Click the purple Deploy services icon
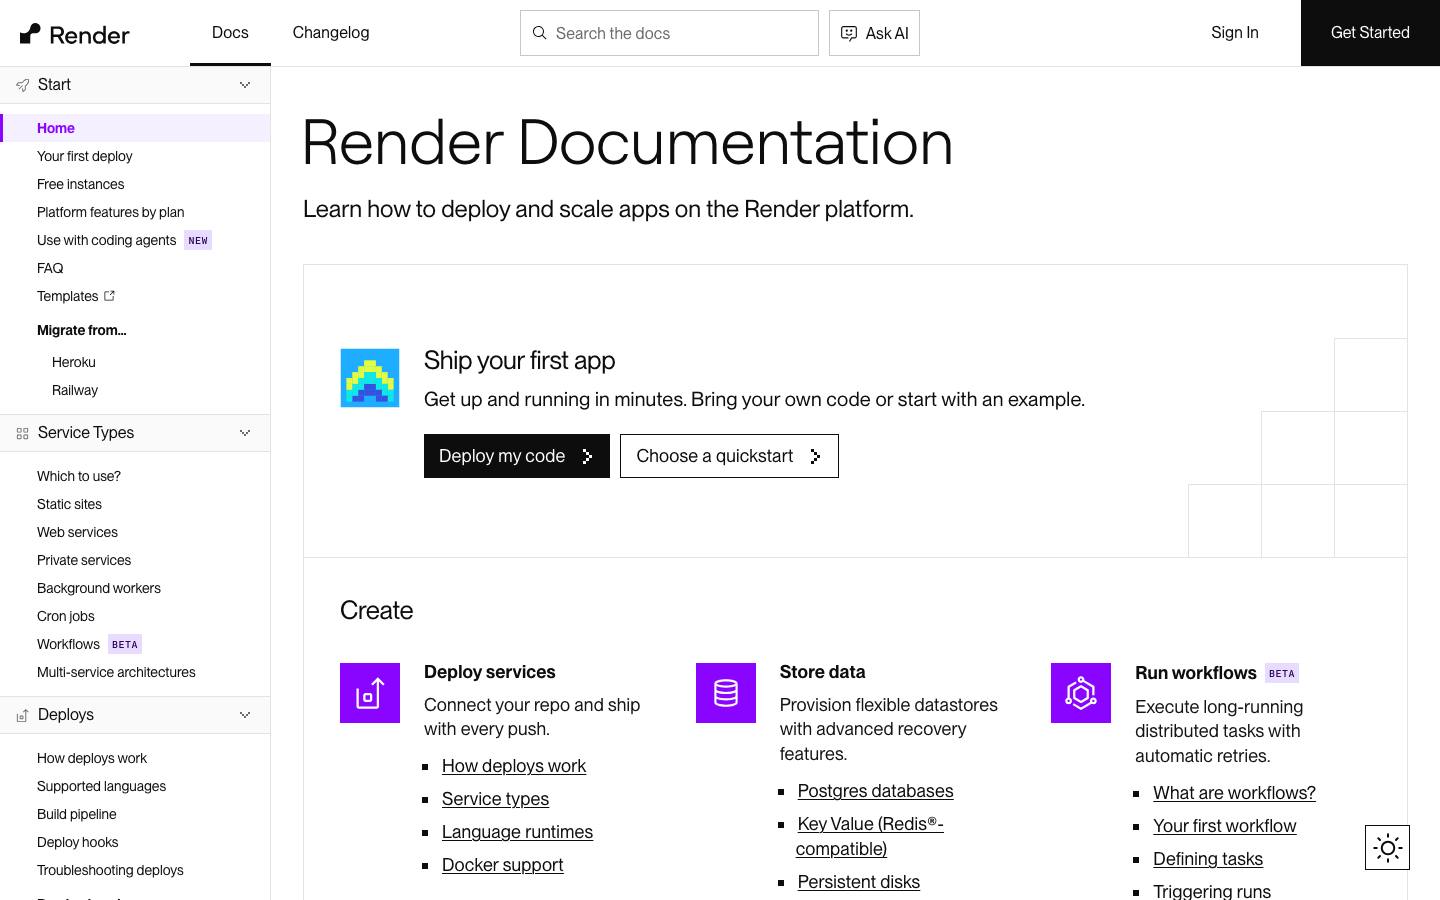Image resolution: width=1440 pixels, height=900 pixels. (x=370, y=693)
